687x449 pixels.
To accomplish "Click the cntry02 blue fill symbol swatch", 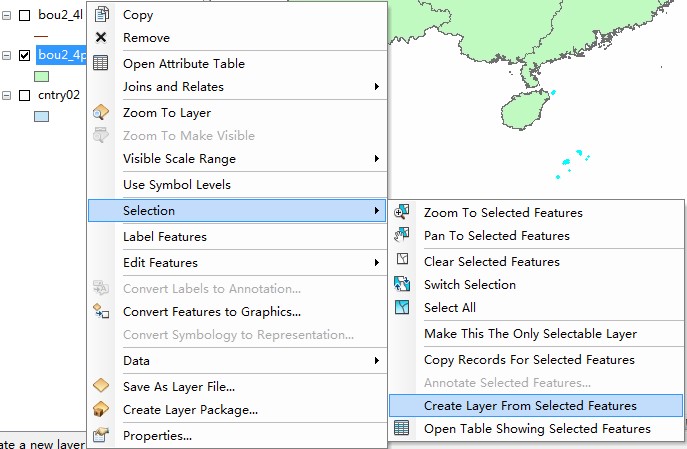I will [41, 117].
